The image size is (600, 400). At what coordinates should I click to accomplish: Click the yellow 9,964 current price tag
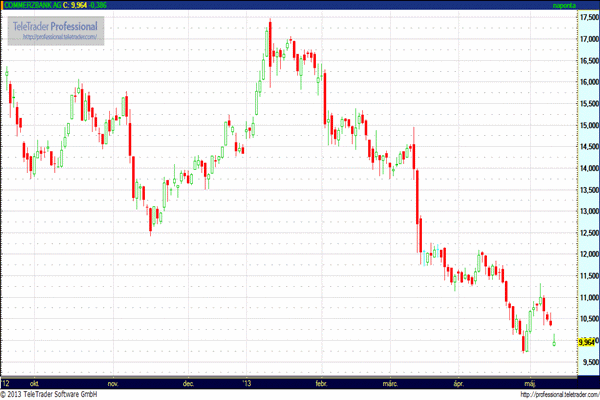point(561,341)
